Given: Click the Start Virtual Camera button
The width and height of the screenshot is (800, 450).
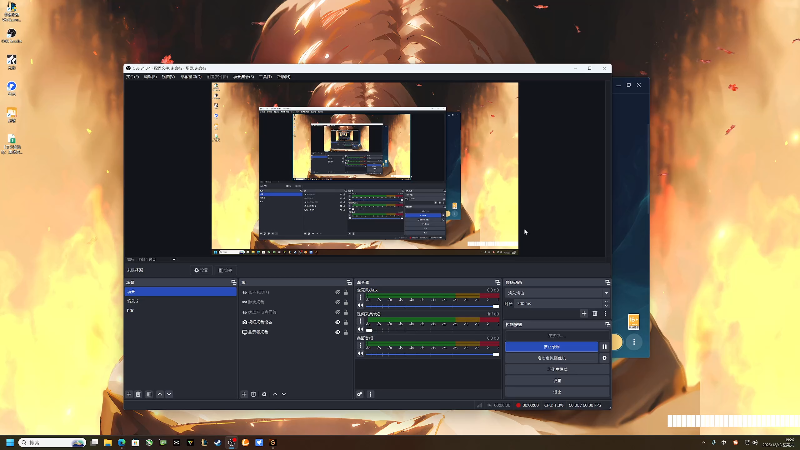Looking at the screenshot, I should (552, 358).
